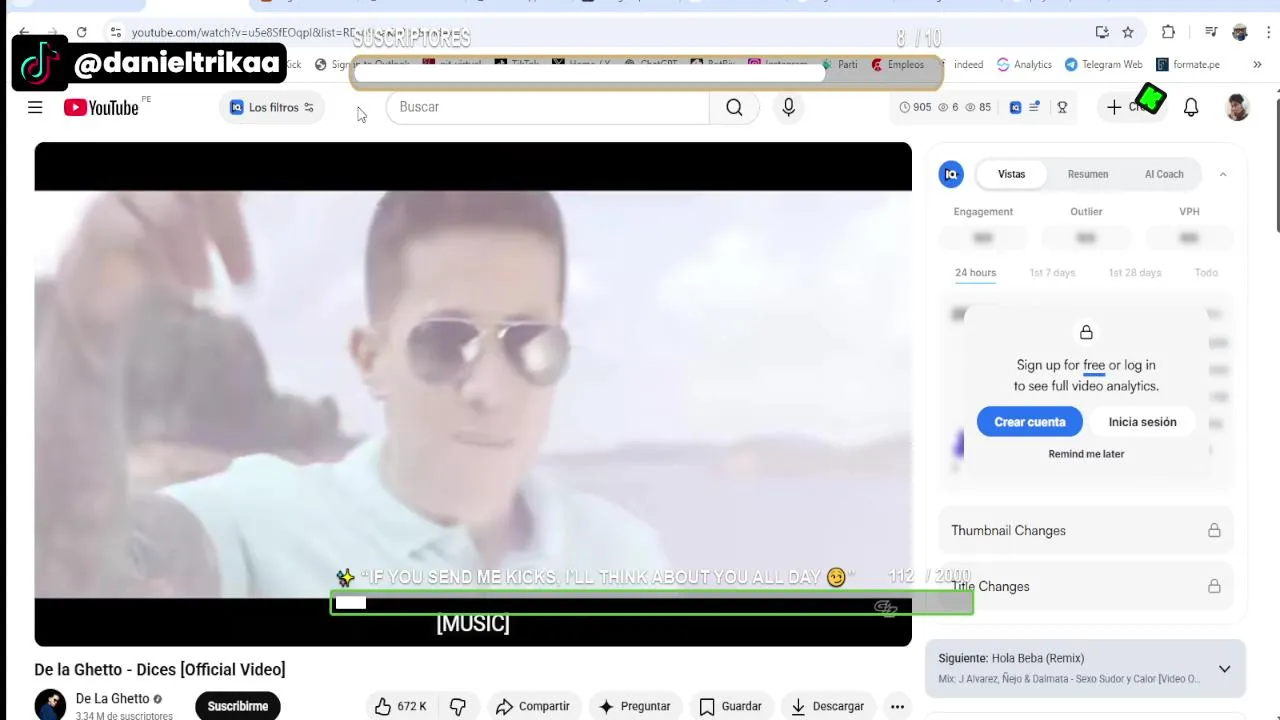Click the free signup link
1280x720 pixels.
coord(1094,365)
